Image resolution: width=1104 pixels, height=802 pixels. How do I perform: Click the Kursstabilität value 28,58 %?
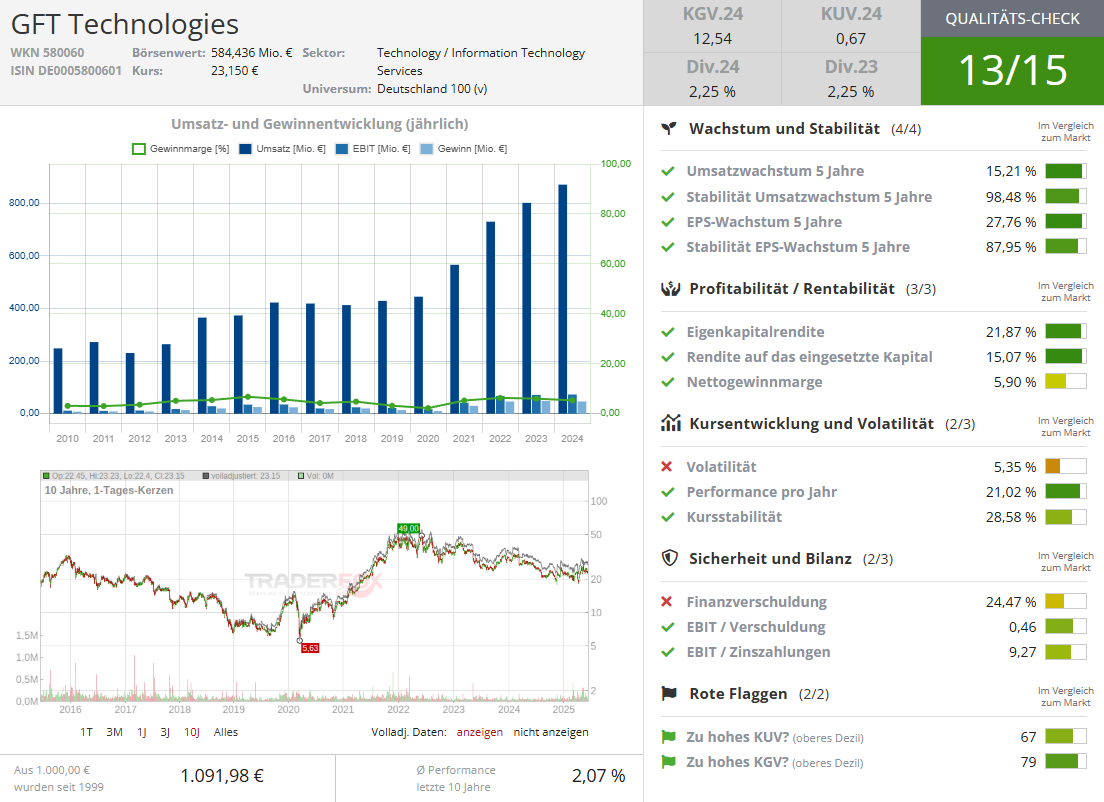click(1011, 517)
